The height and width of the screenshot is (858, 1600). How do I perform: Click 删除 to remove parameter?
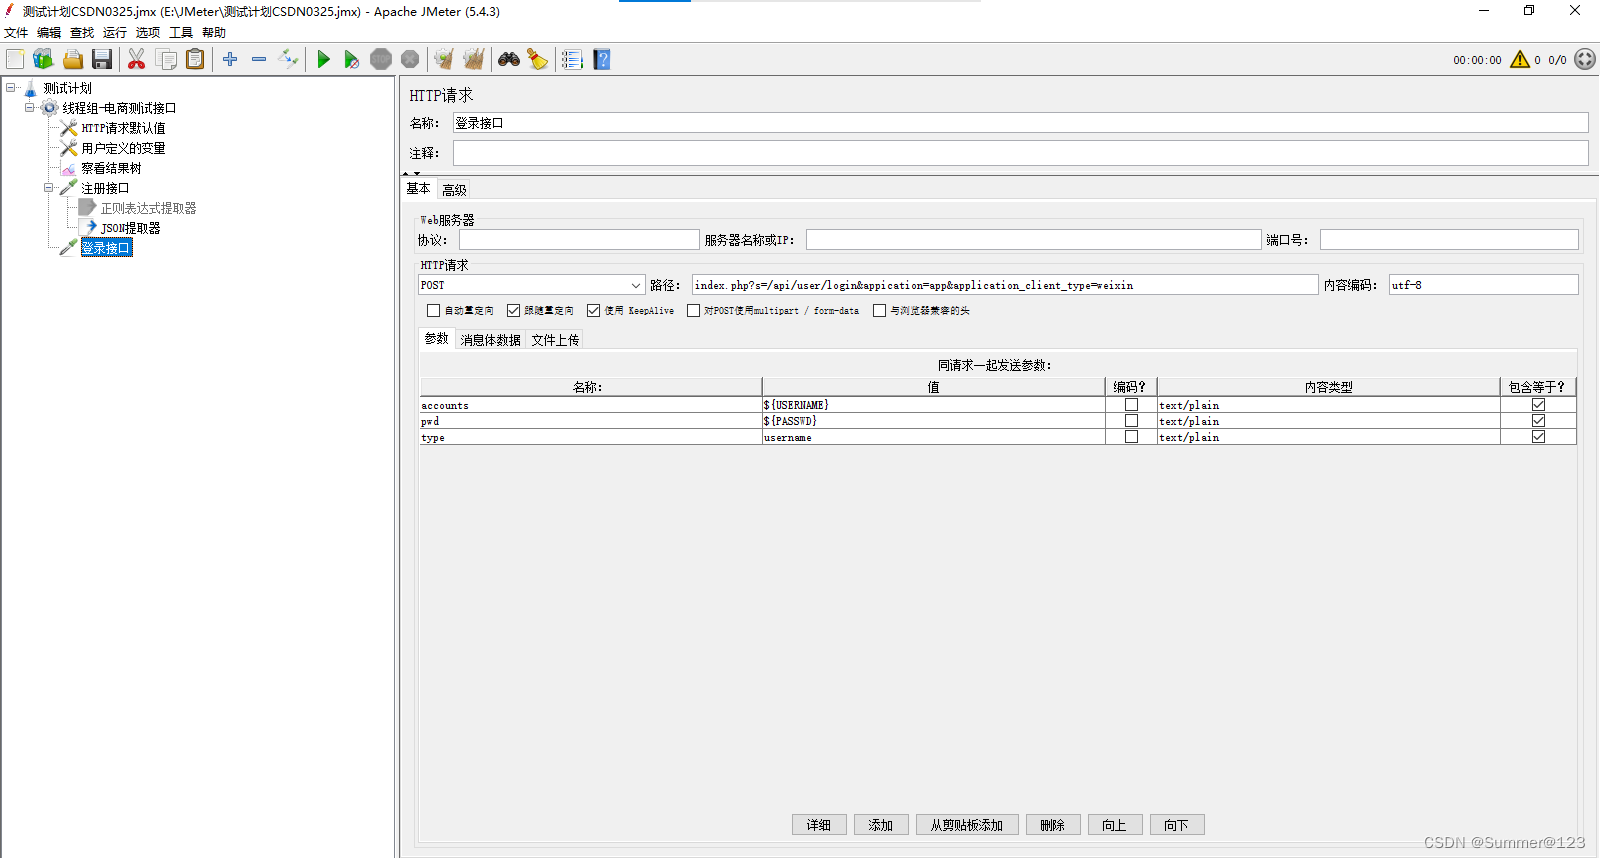tap(1053, 825)
